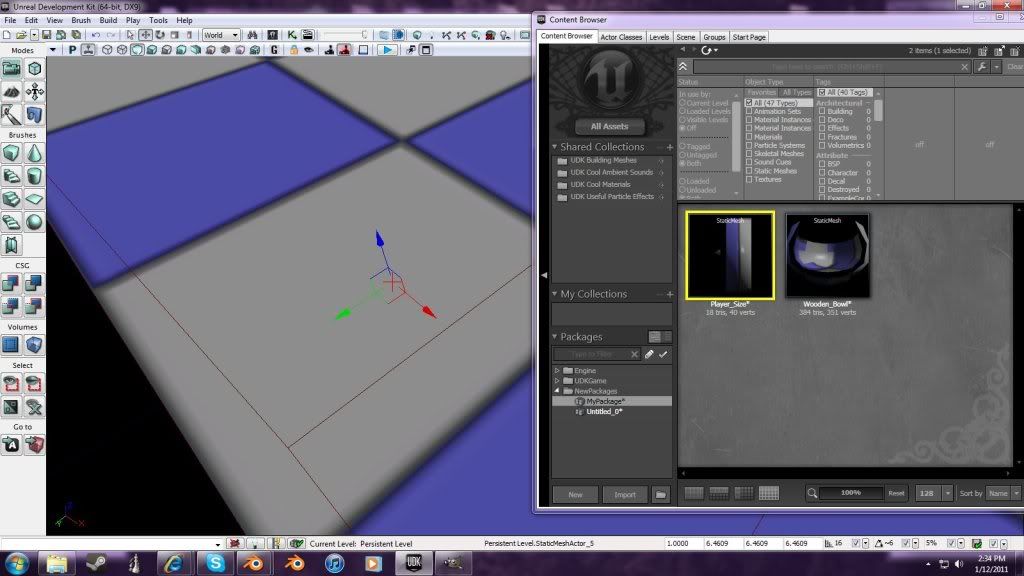Check the Materials type filter

[749, 137]
